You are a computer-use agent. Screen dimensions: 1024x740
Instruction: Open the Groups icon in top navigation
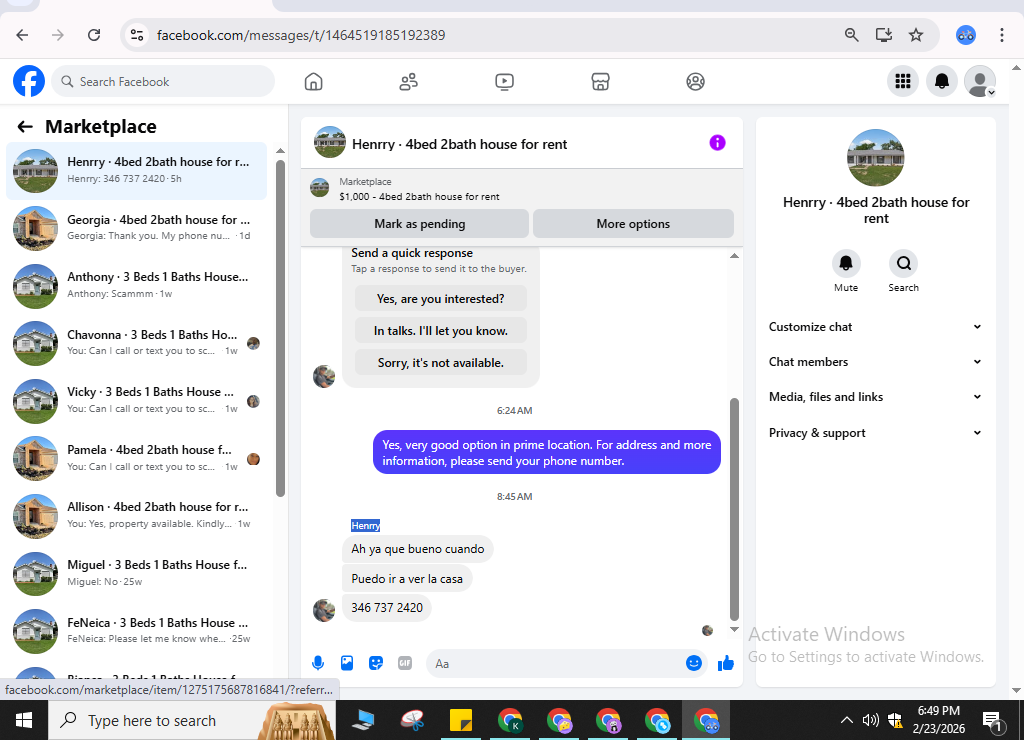[696, 82]
